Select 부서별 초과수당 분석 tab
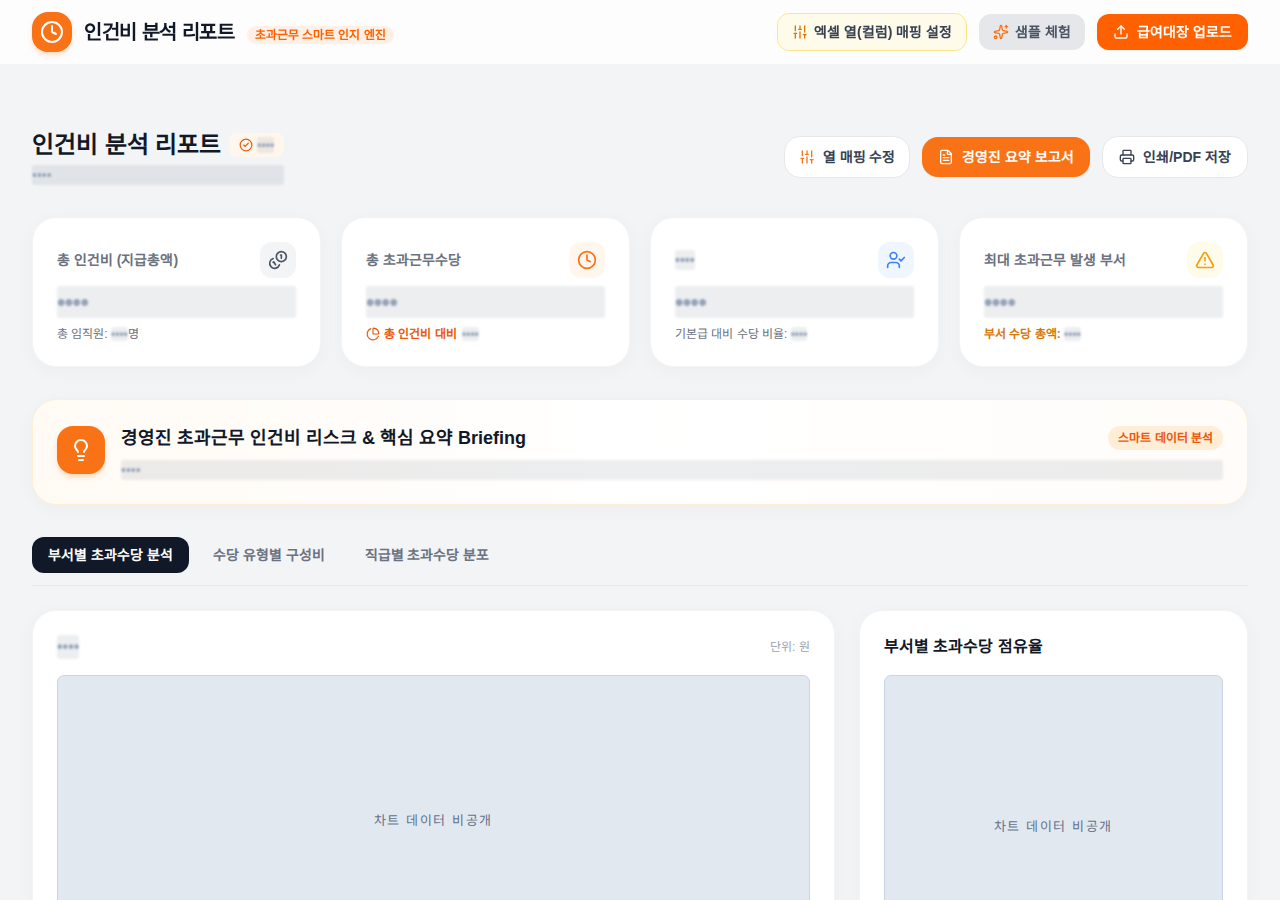 110,555
